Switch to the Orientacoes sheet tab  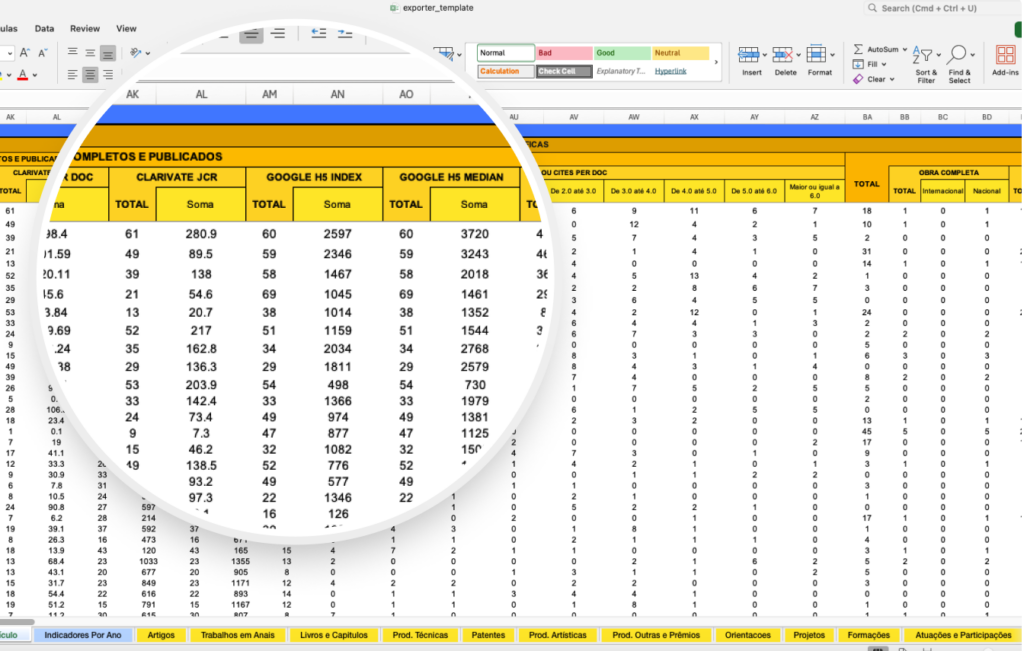[x=748, y=635]
